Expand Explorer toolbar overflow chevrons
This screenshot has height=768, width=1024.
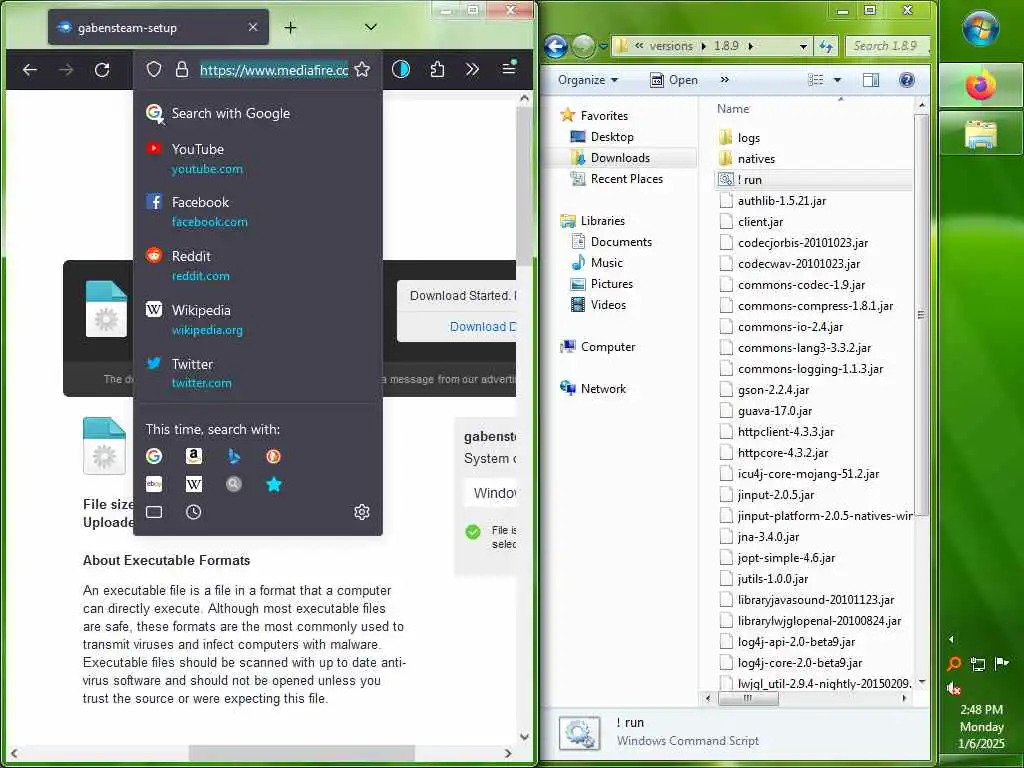tap(724, 80)
